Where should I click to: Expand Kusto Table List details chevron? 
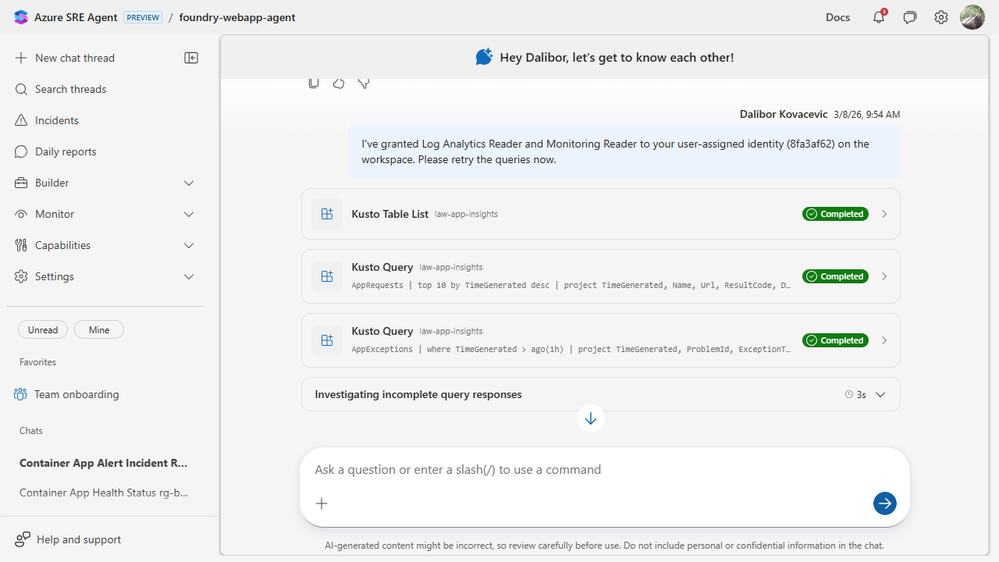(x=884, y=214)
